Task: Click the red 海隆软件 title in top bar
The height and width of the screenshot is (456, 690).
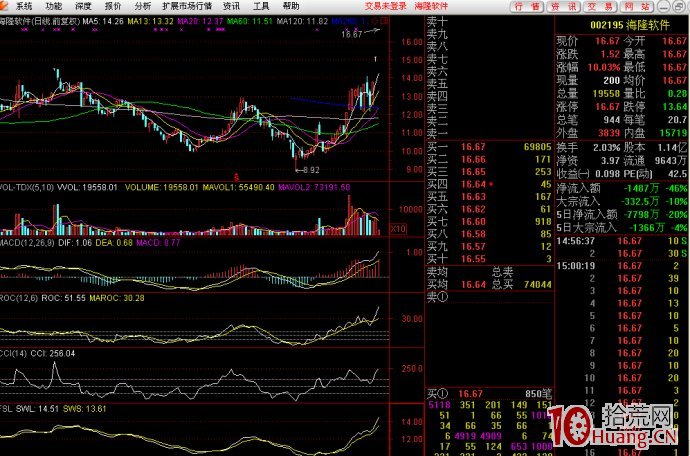Action: coord(431,6)
